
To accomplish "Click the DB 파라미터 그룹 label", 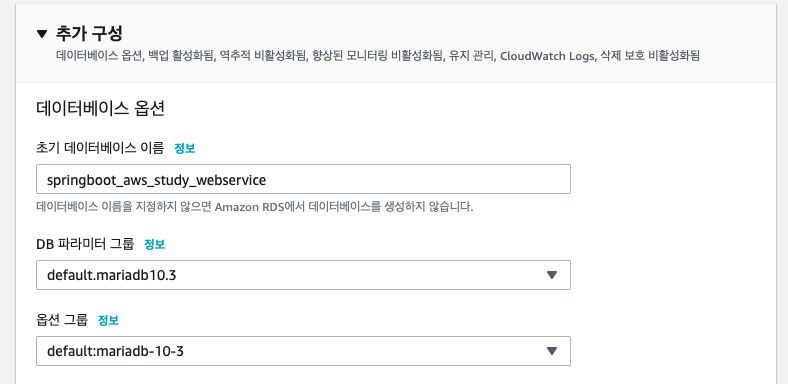I will pyautogui.click(x=85, y=244).
